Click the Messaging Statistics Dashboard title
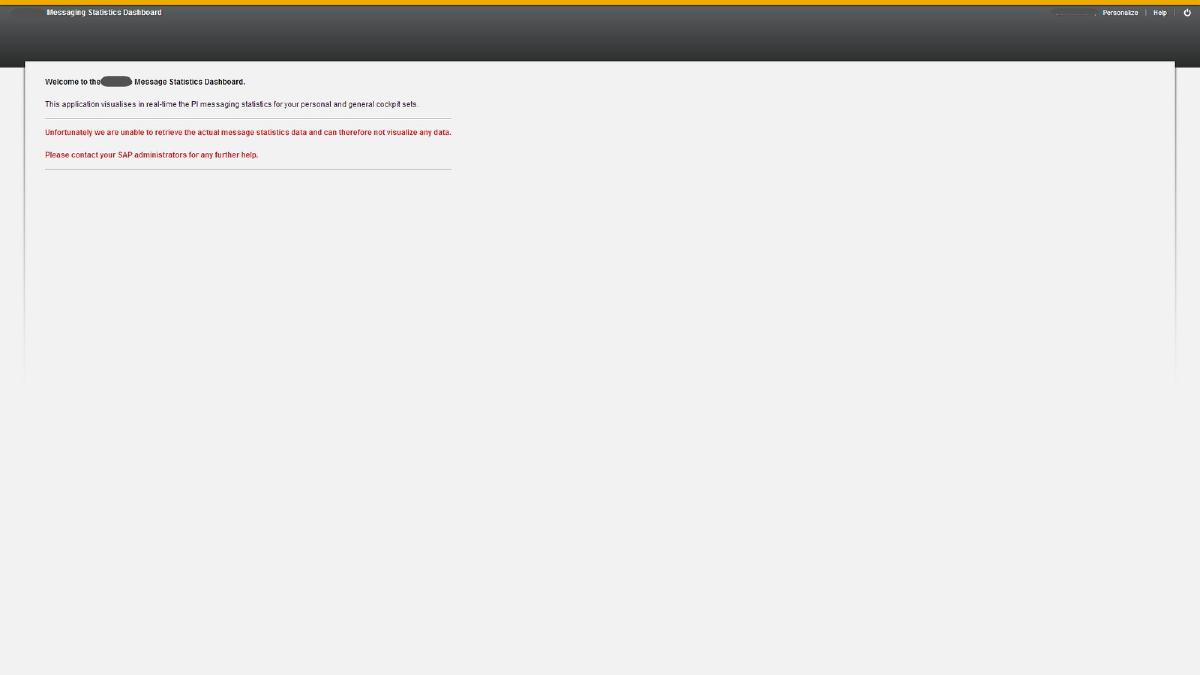Viewport: 1200px width, 675px height. click(103, 12)
